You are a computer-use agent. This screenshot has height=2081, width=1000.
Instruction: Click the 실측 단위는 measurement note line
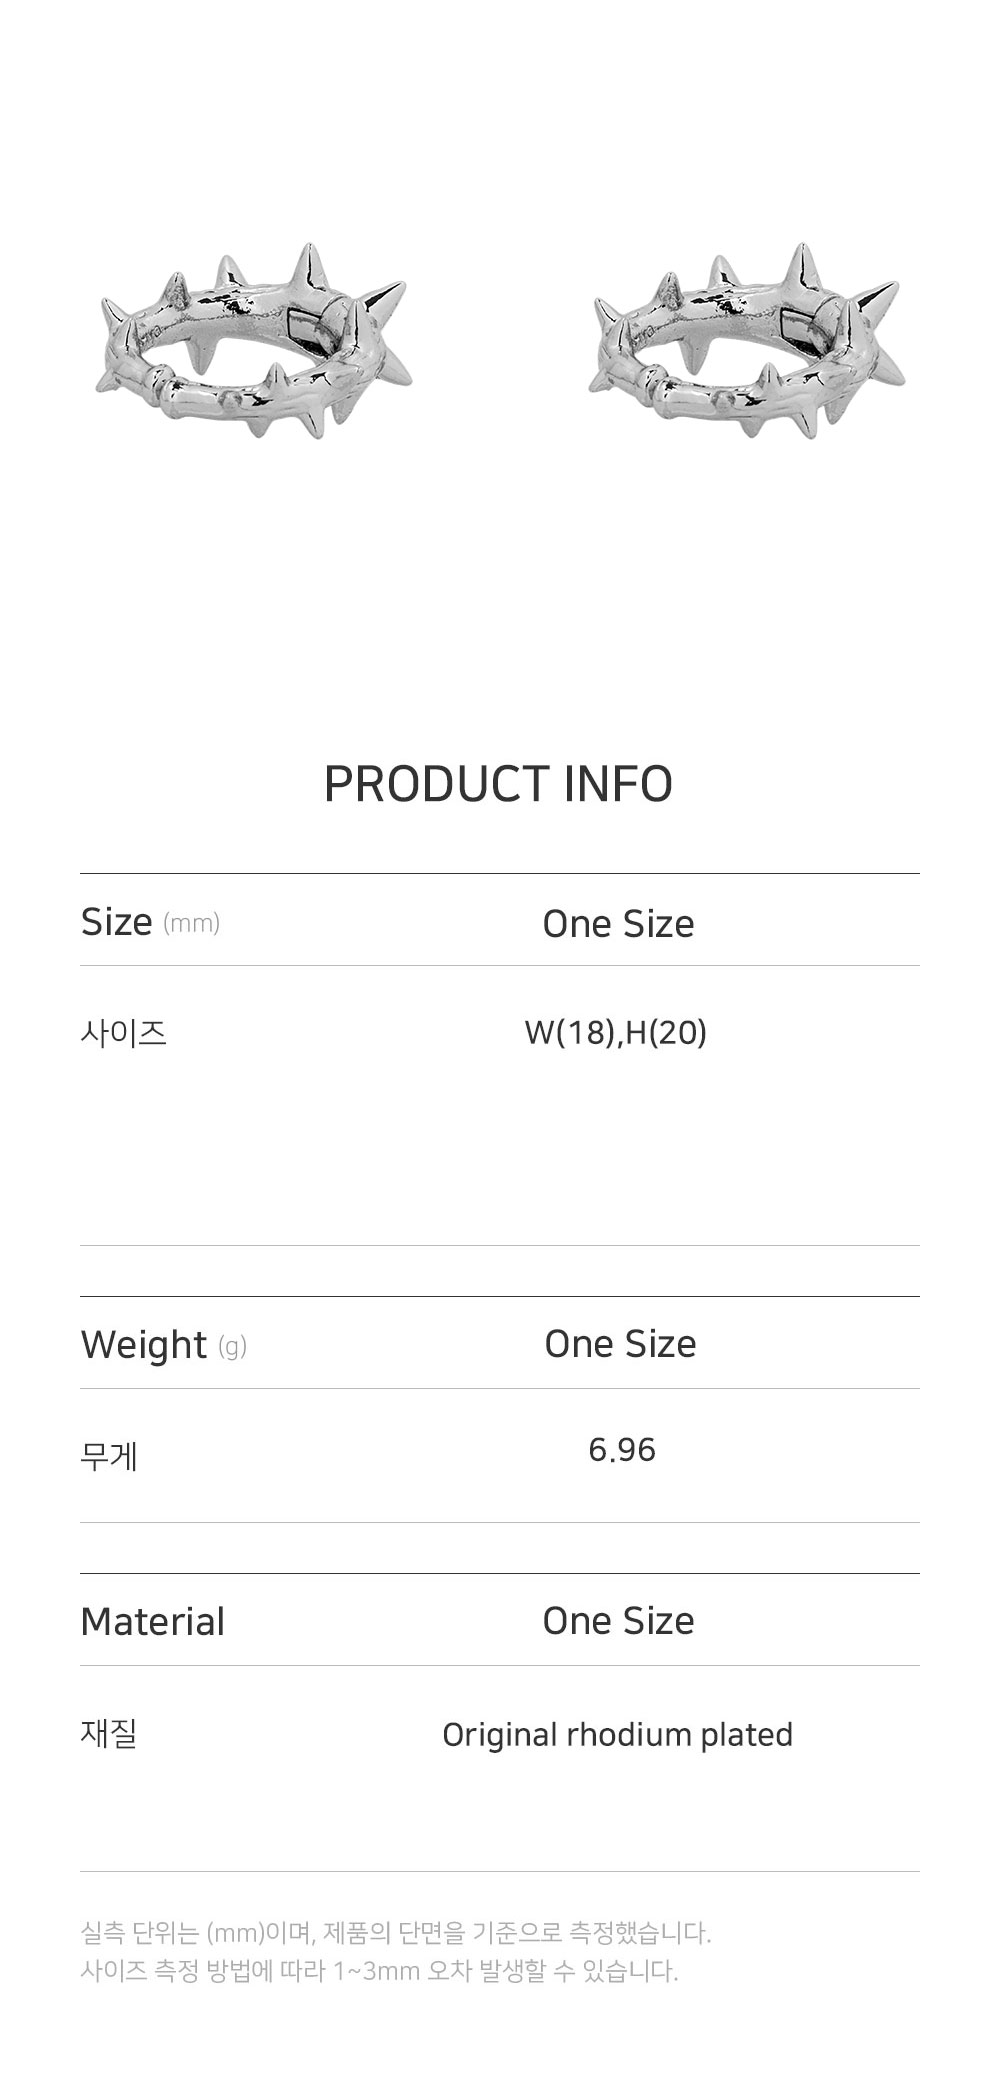pyautogui.click(x=396, y=1933)
